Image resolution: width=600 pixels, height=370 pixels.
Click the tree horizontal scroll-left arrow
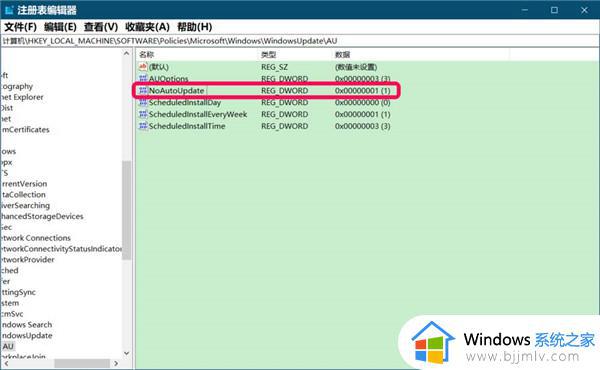5,363
